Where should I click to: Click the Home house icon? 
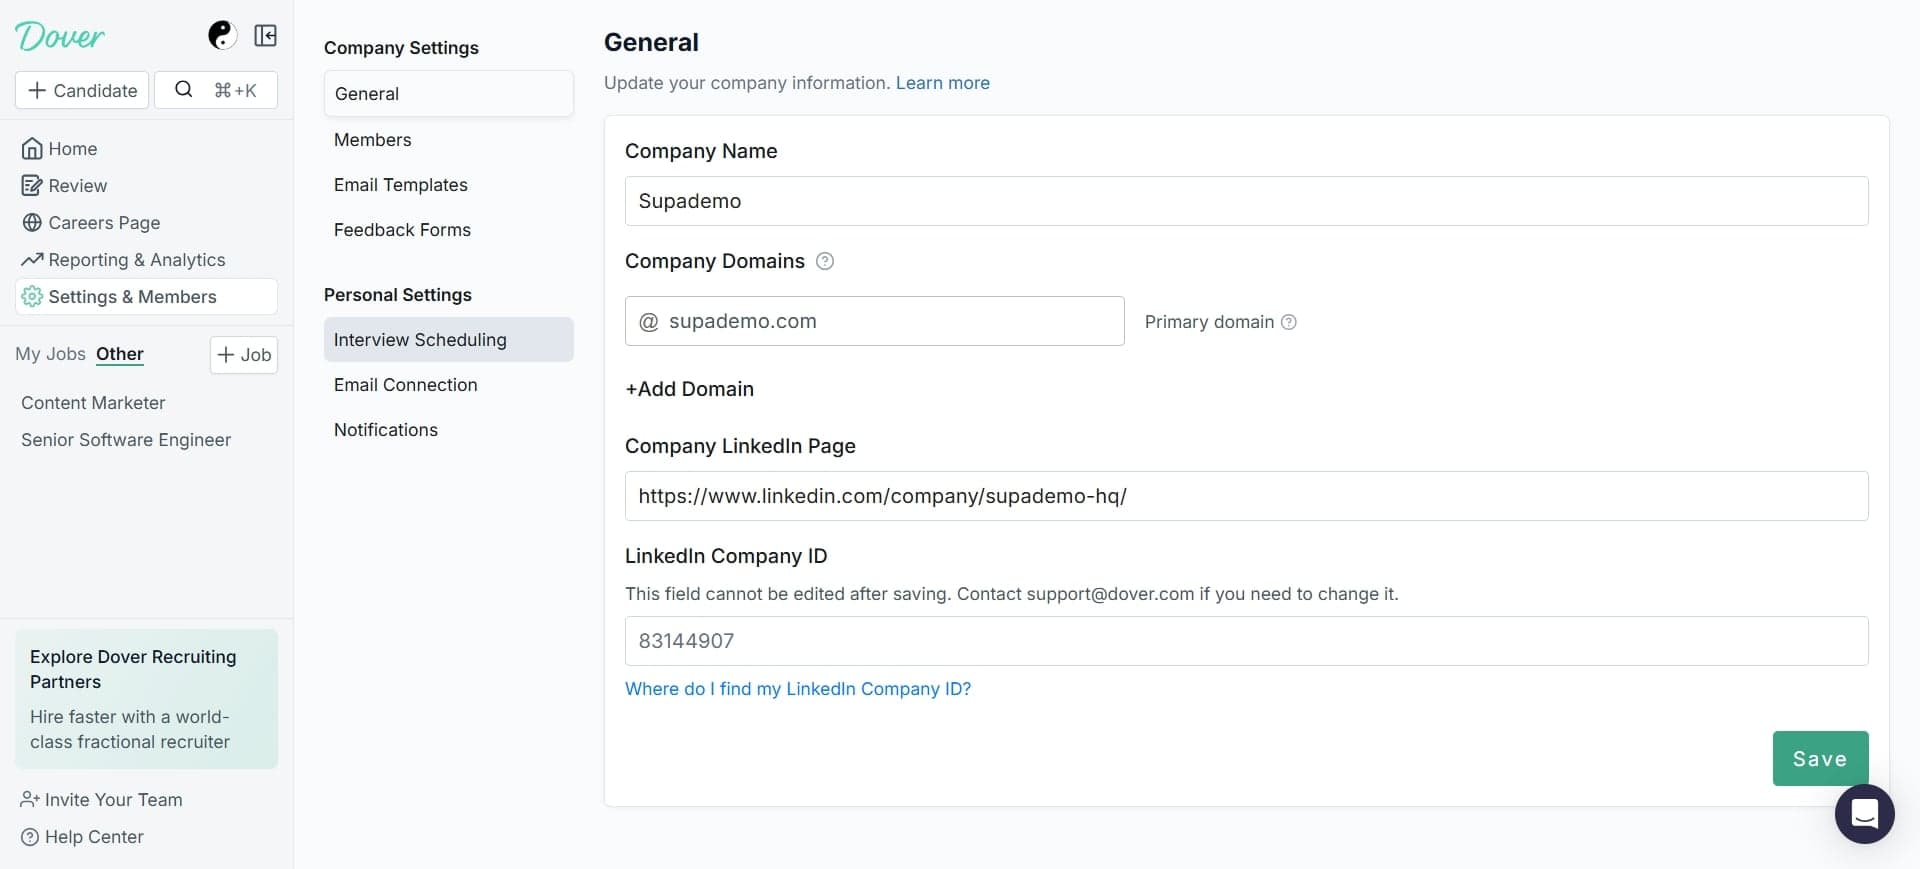[32, 149]
